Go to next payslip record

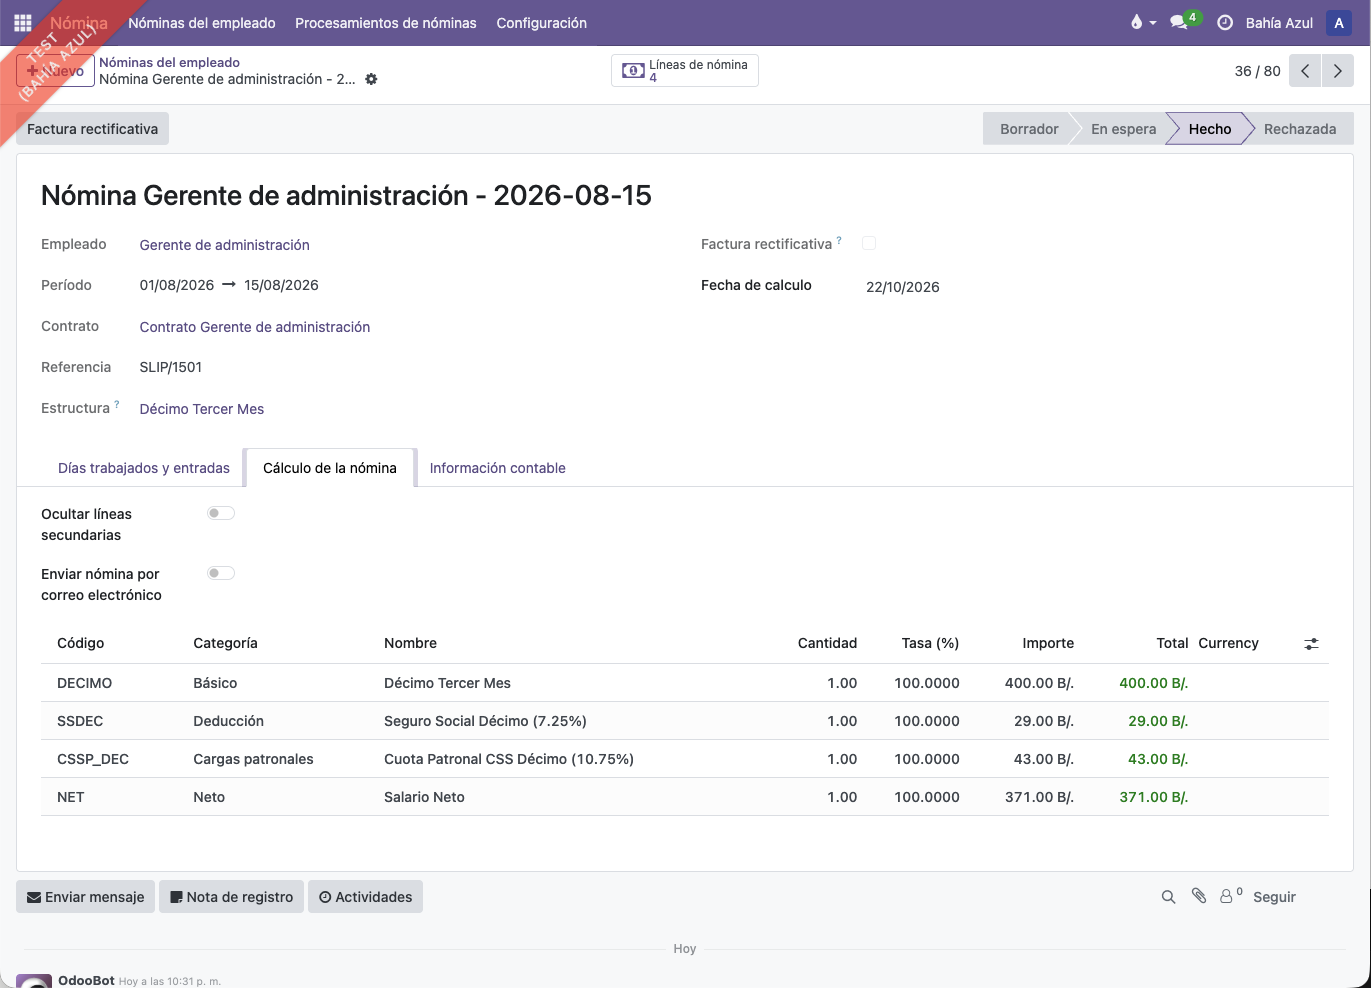pos(1338,71)
